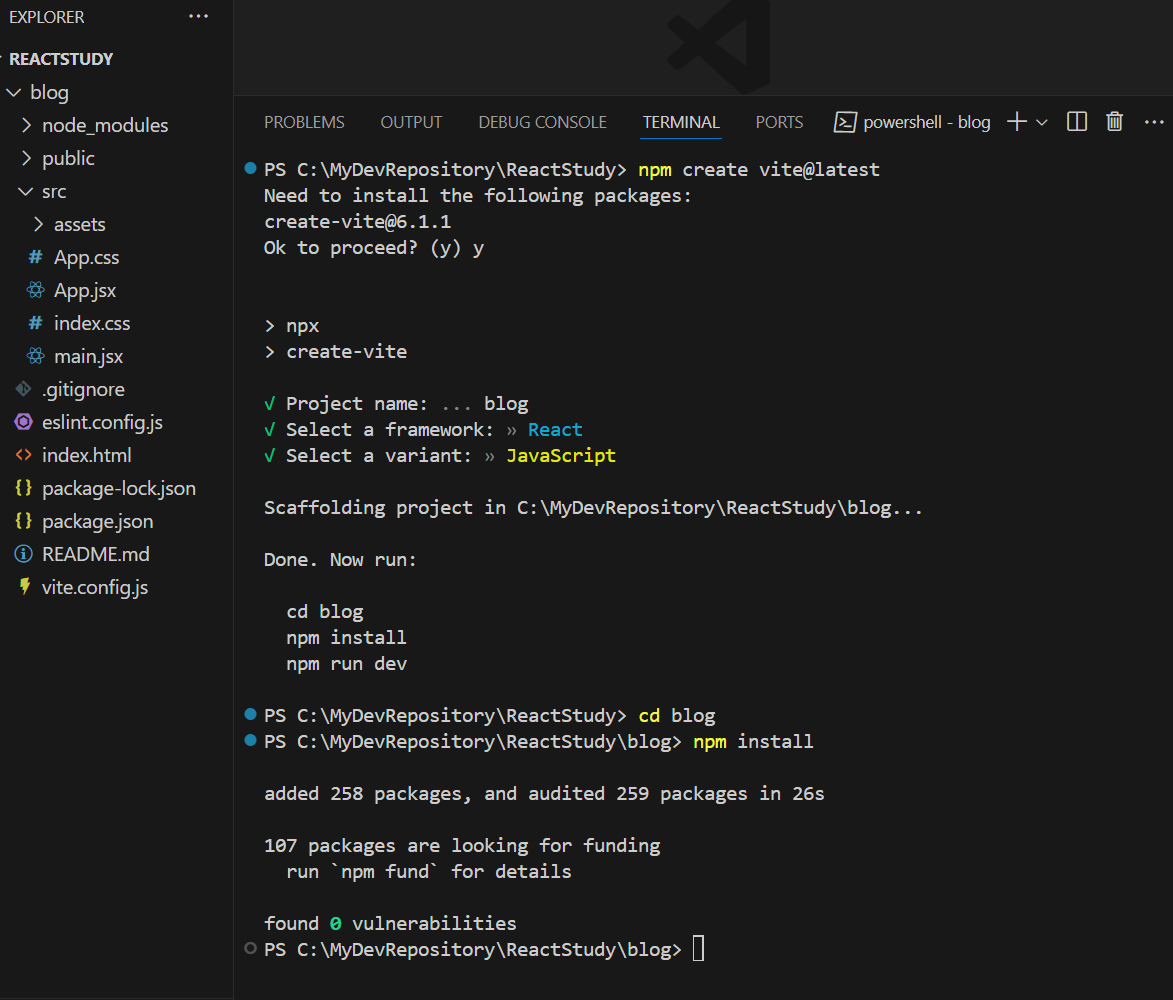Click the 'React' framework text in terminal
Viewport: 1173px width, 1000px height.
(x=555, y=429)
